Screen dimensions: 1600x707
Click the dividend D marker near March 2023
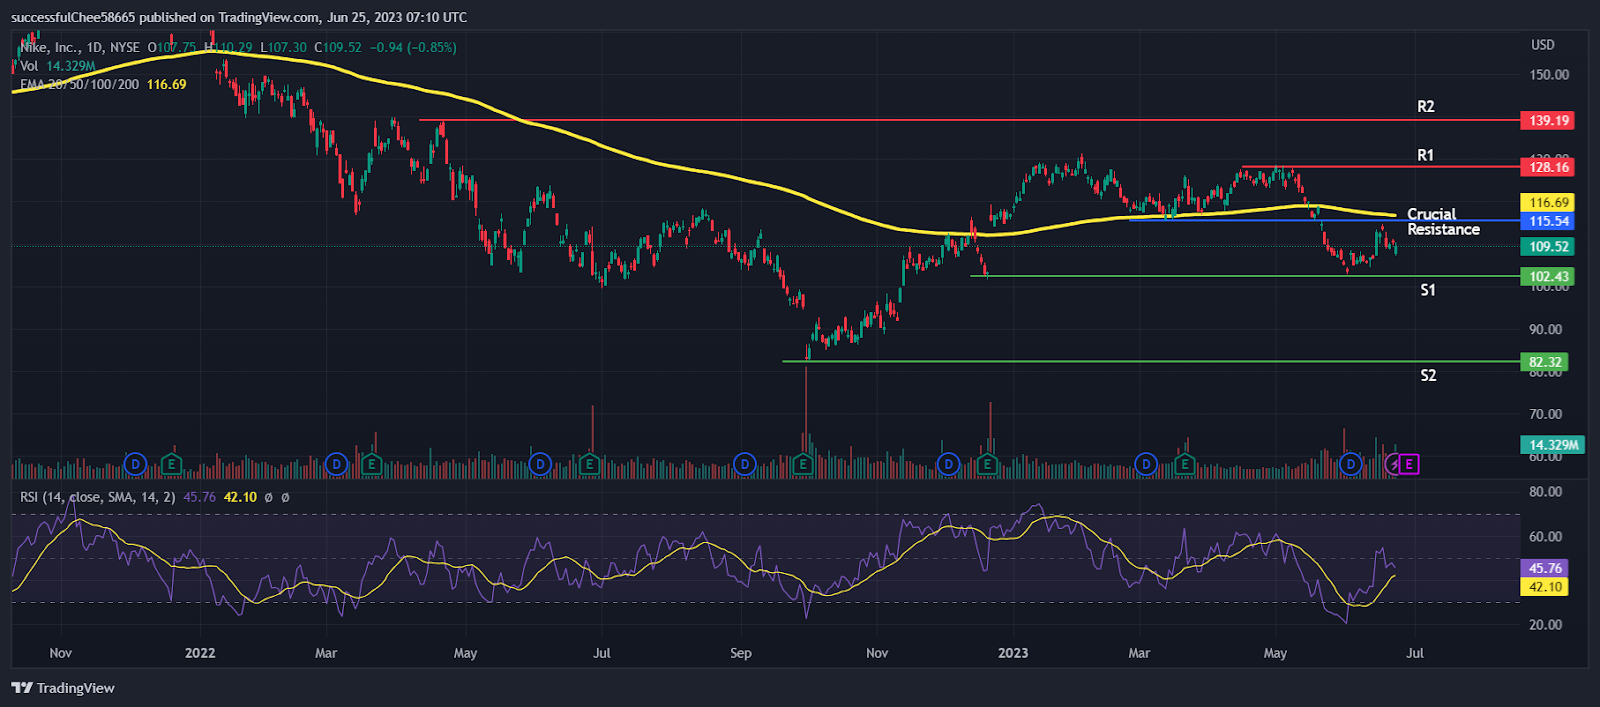tap(1146, 464)
